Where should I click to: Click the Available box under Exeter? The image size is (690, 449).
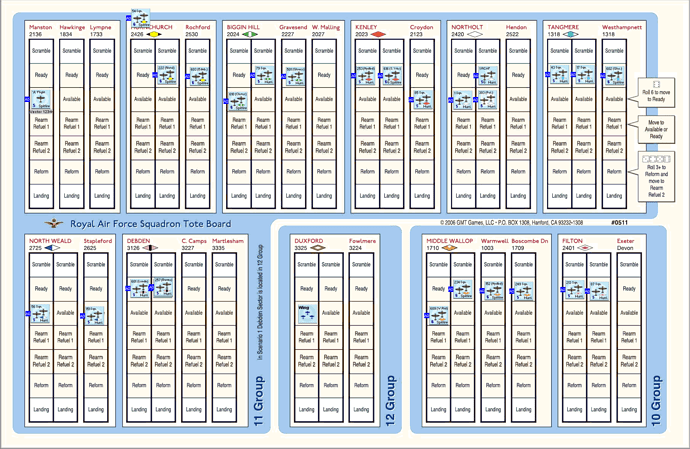[629, 313]
